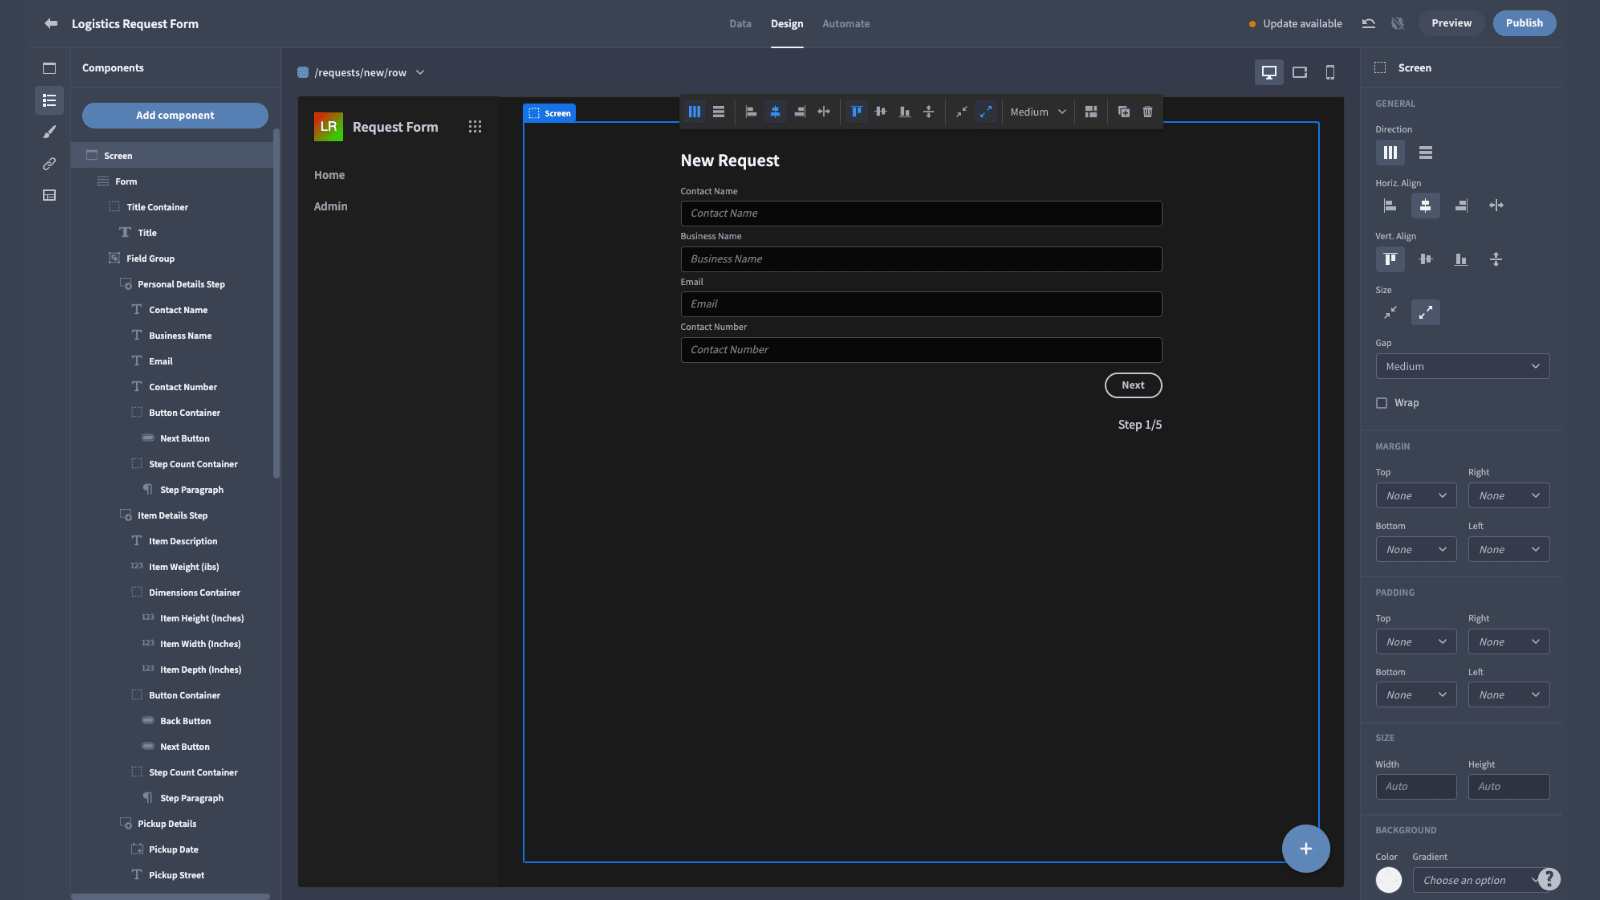Open the Padding Bottom dropdown
The width and height of the screenshot is (1600, 900).
click(x=1416, y=695)
